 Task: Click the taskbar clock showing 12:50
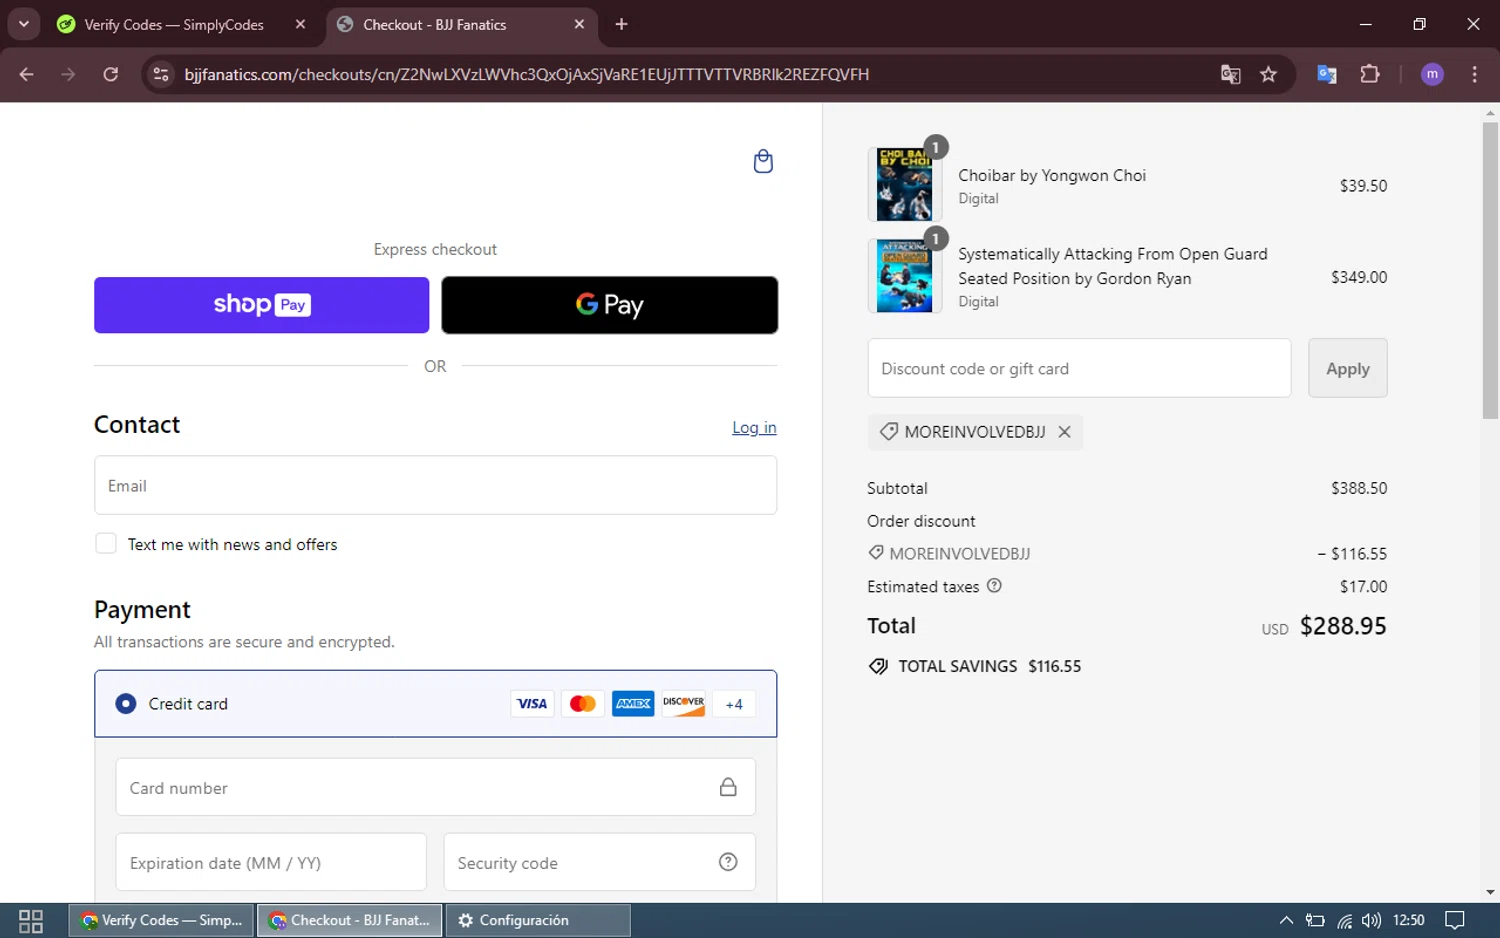coord(1408,920)
